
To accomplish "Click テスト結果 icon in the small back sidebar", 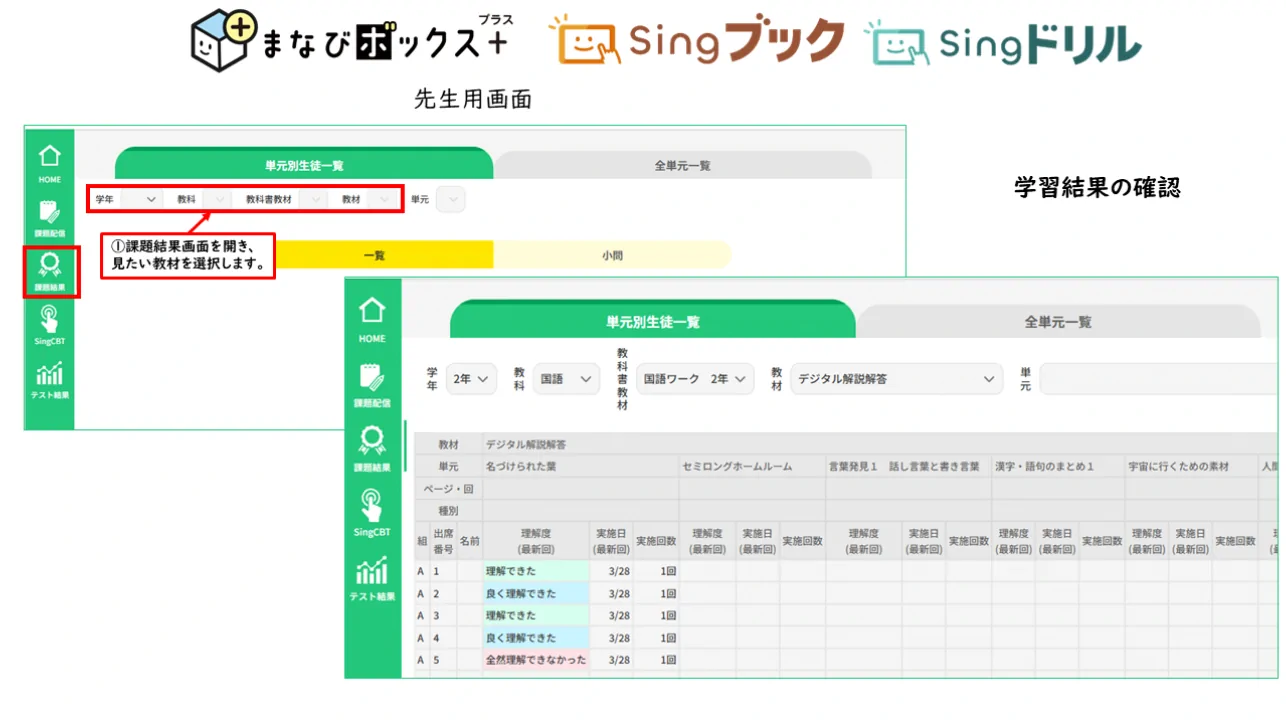I will [x=49, y=380].
